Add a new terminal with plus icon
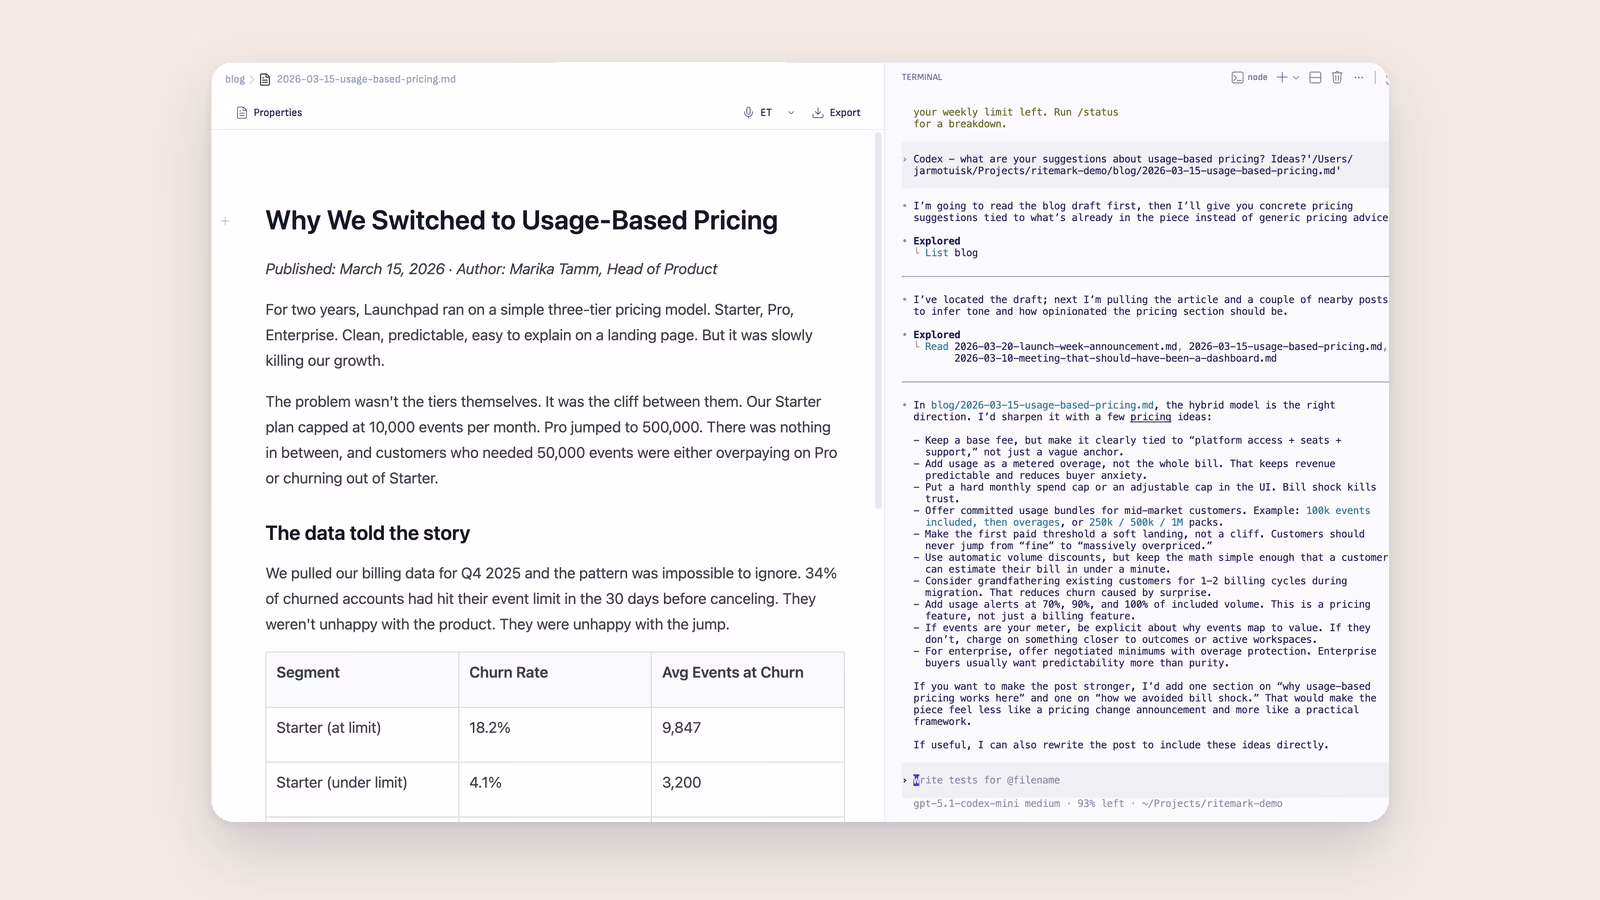Screen dimensions: 1600x900 pos(1282,77)
